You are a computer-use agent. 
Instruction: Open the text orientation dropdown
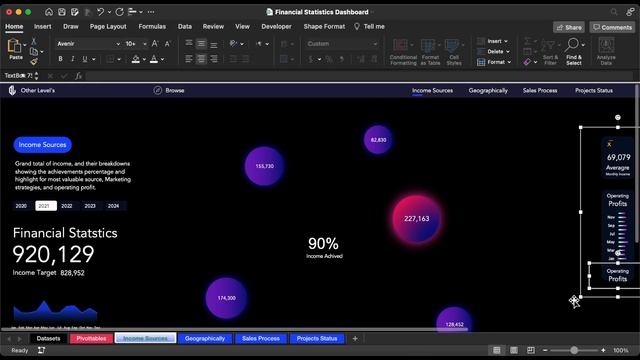242,44
